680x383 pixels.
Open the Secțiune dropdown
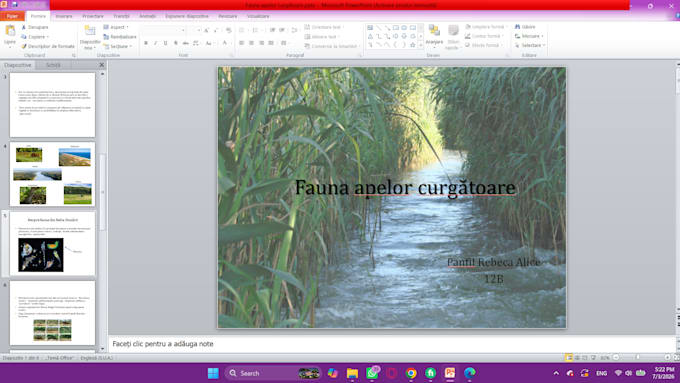click(x=118, y=46)
